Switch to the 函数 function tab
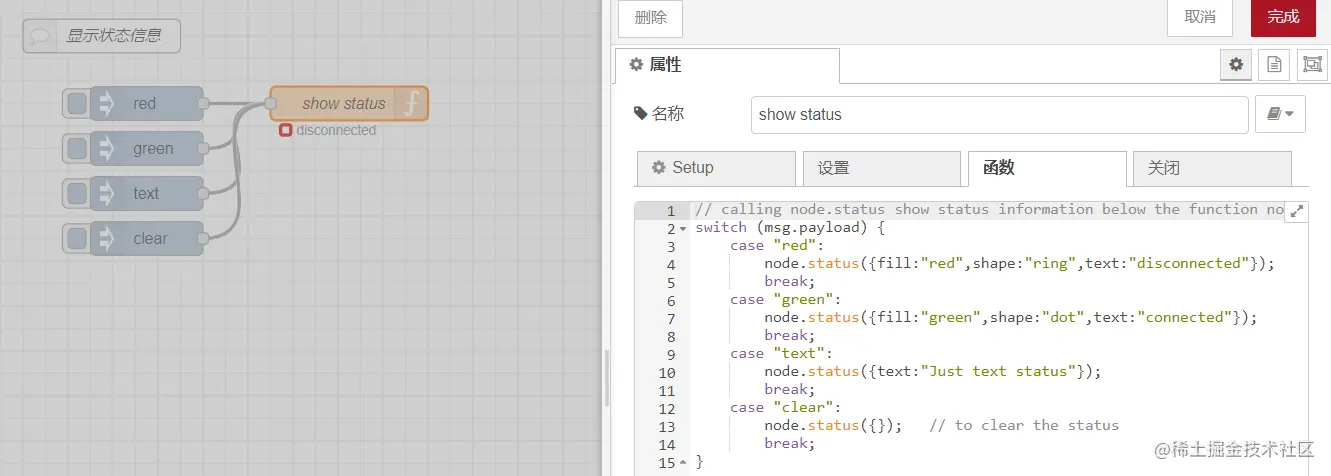This screenshot has width=1331, height=476. pos(1047,168)
